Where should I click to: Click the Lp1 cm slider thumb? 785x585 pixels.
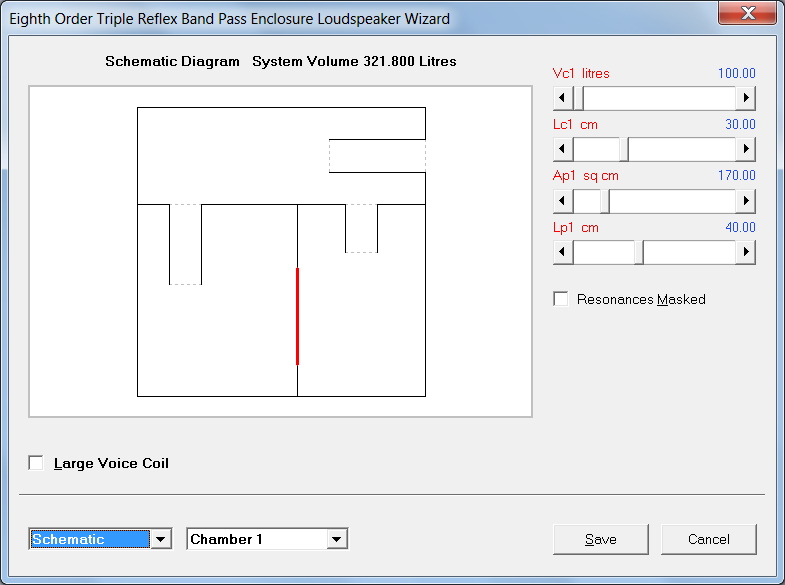coord(639,252)
